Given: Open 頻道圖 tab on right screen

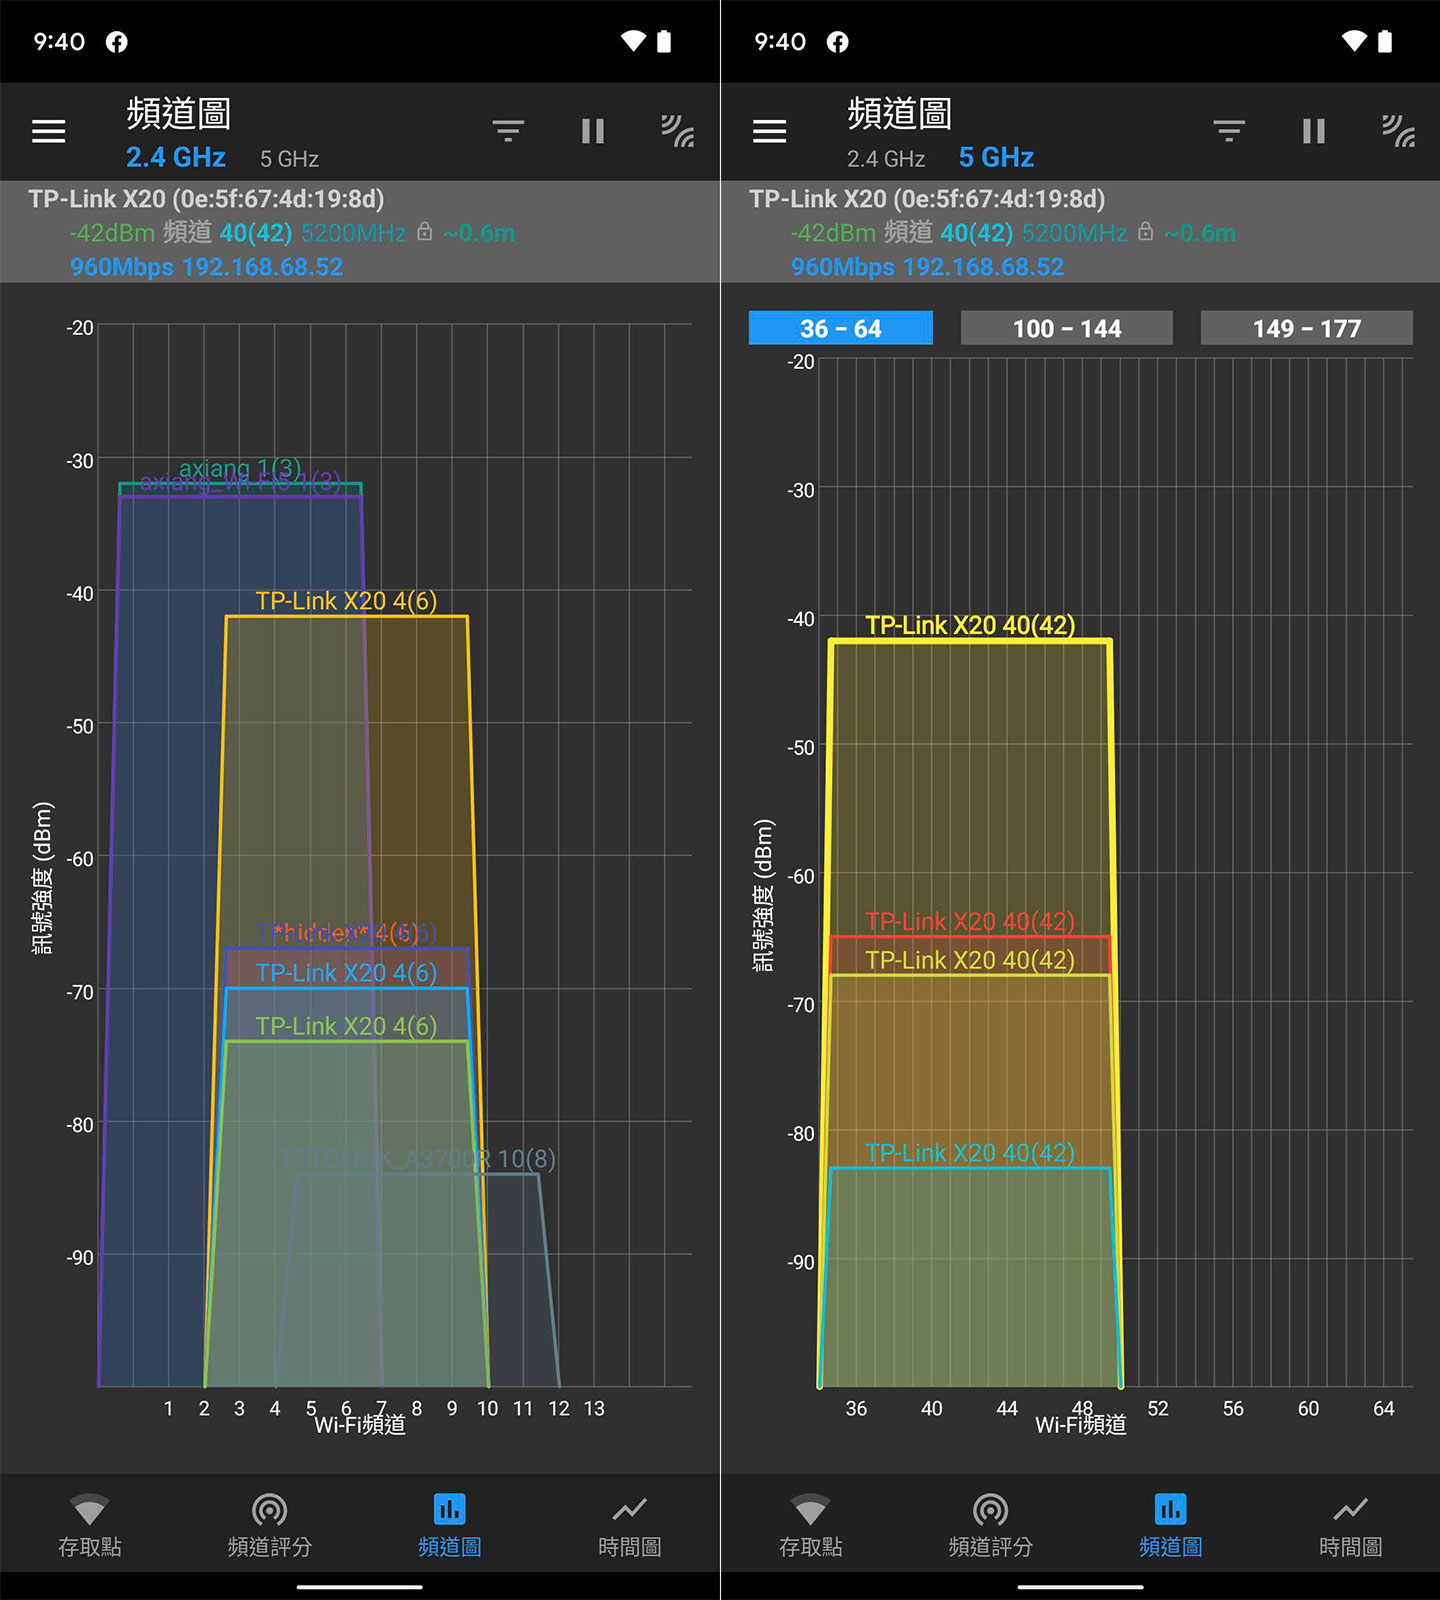Looking at the screenshot, I should tap(1171, 1526).
